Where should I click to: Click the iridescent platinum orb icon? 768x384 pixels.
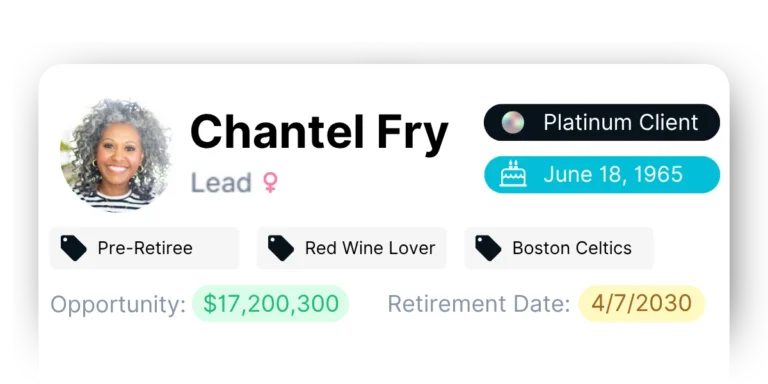[513, 122]
